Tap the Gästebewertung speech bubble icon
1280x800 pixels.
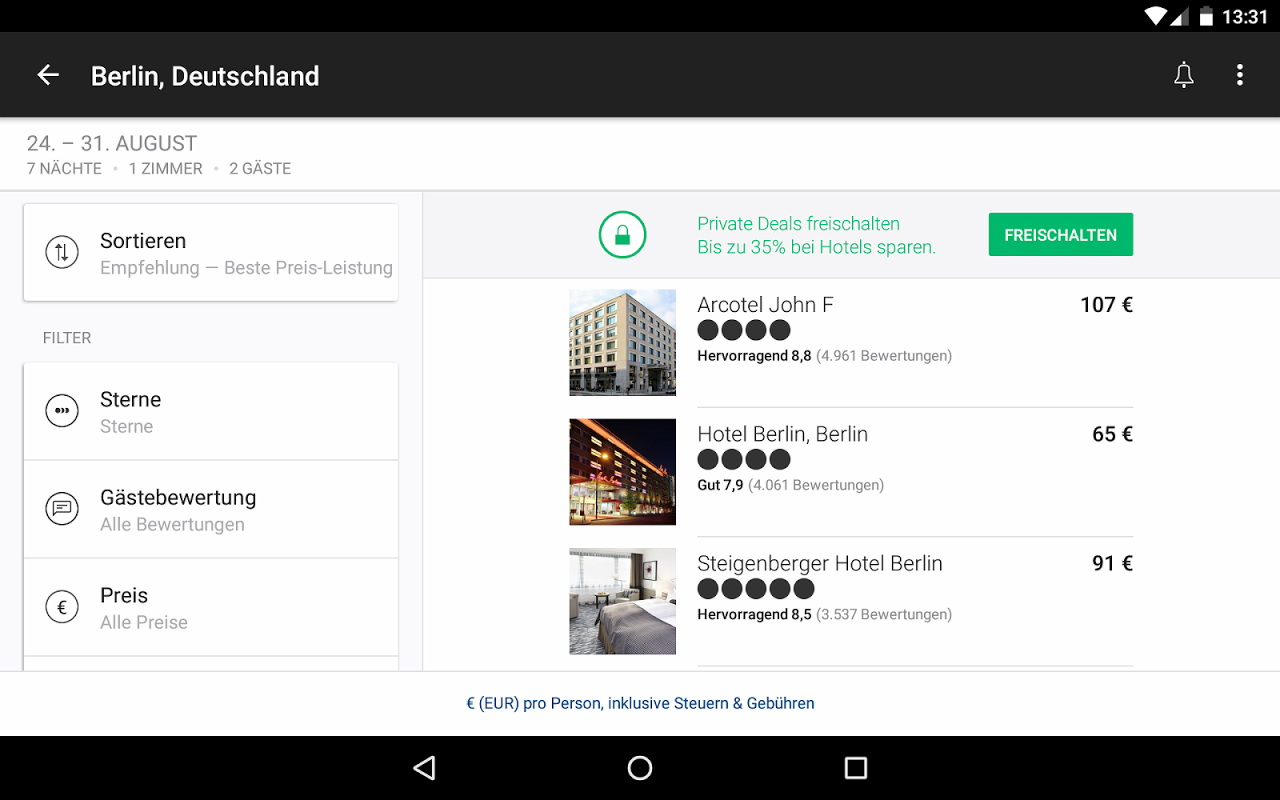62,509
